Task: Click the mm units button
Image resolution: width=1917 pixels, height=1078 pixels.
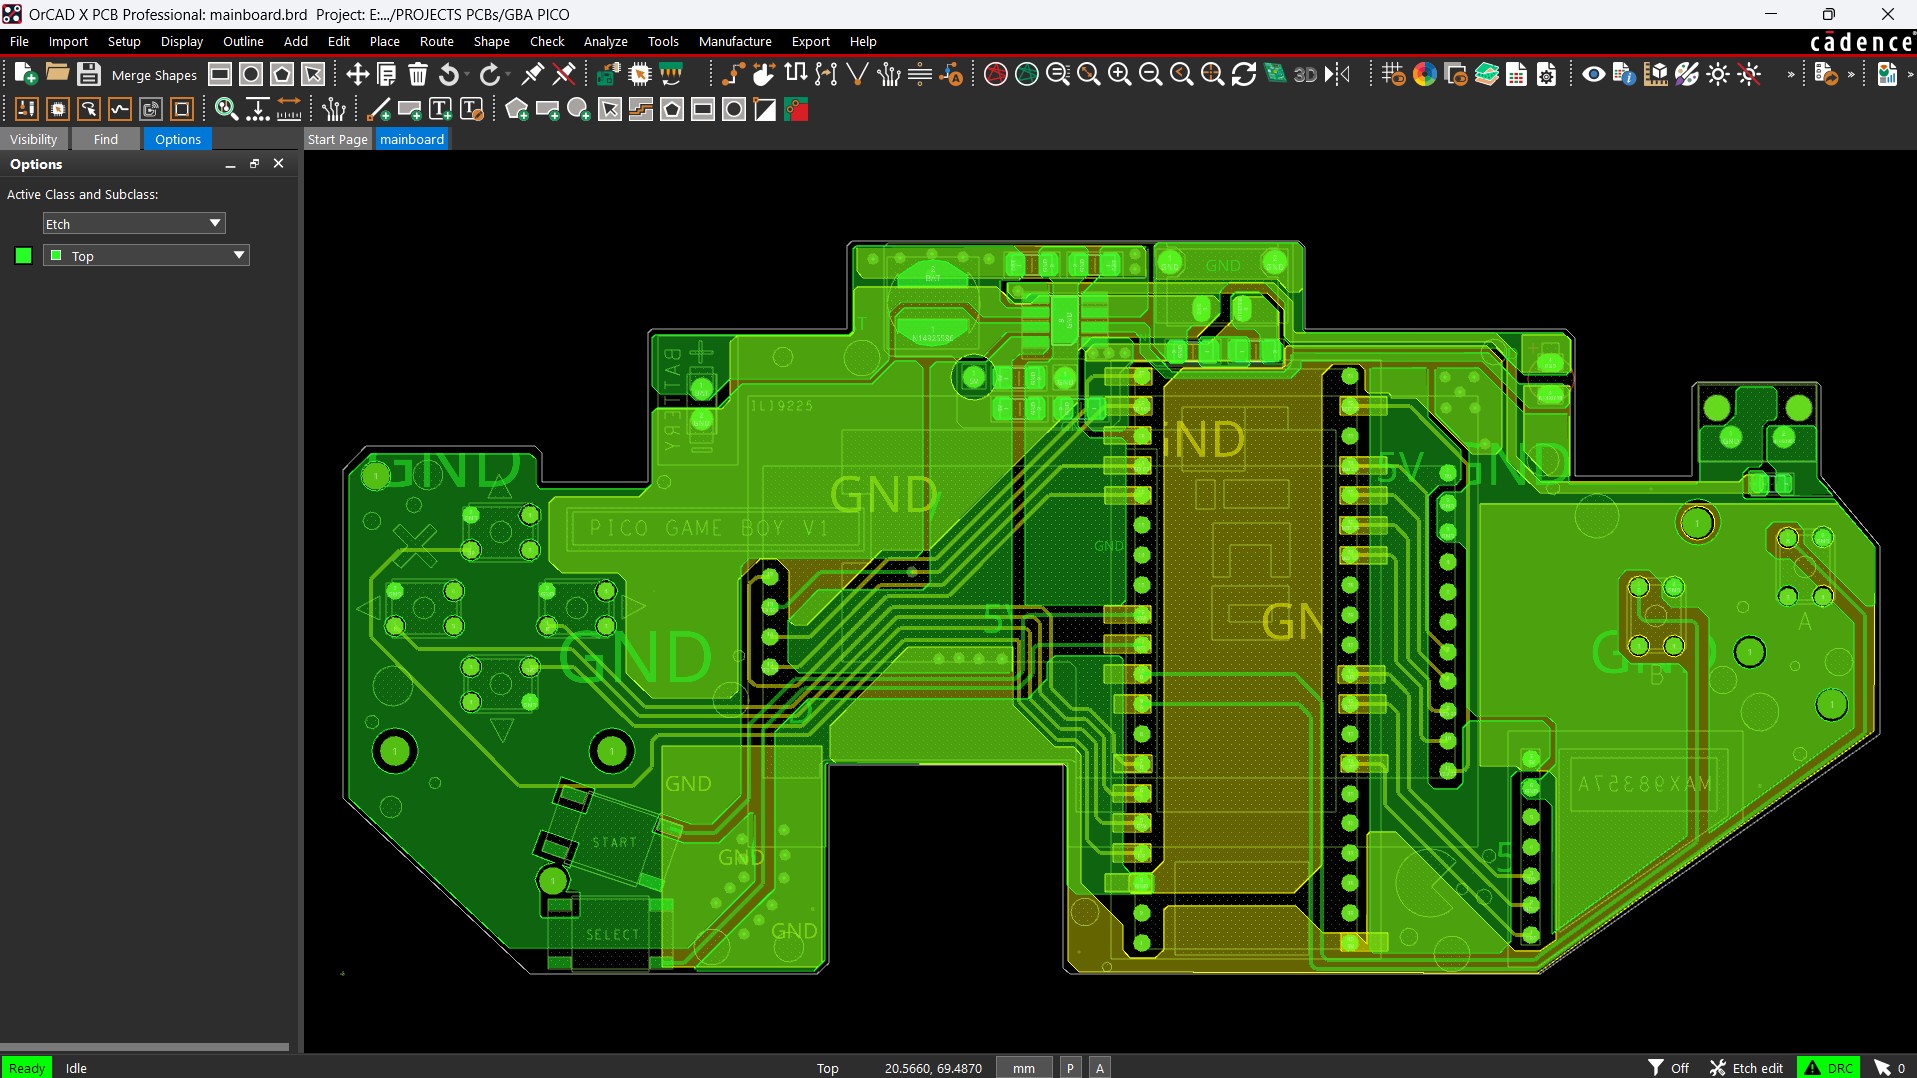Action: (x=1023, y=1067)
